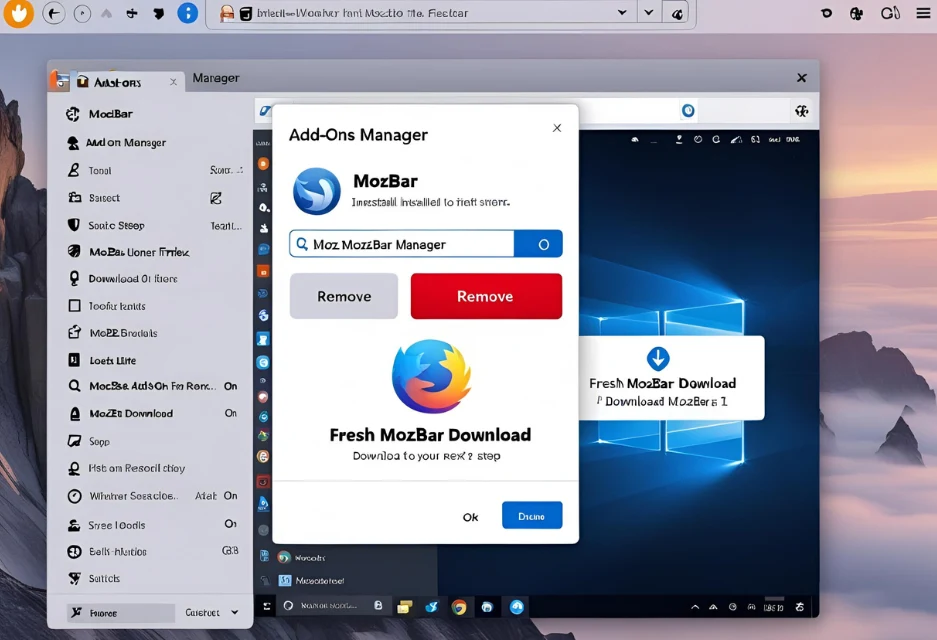The image size is (937, 640).
Task: Click Fresh MozBar Download heading
Action: tap(430, 435)
